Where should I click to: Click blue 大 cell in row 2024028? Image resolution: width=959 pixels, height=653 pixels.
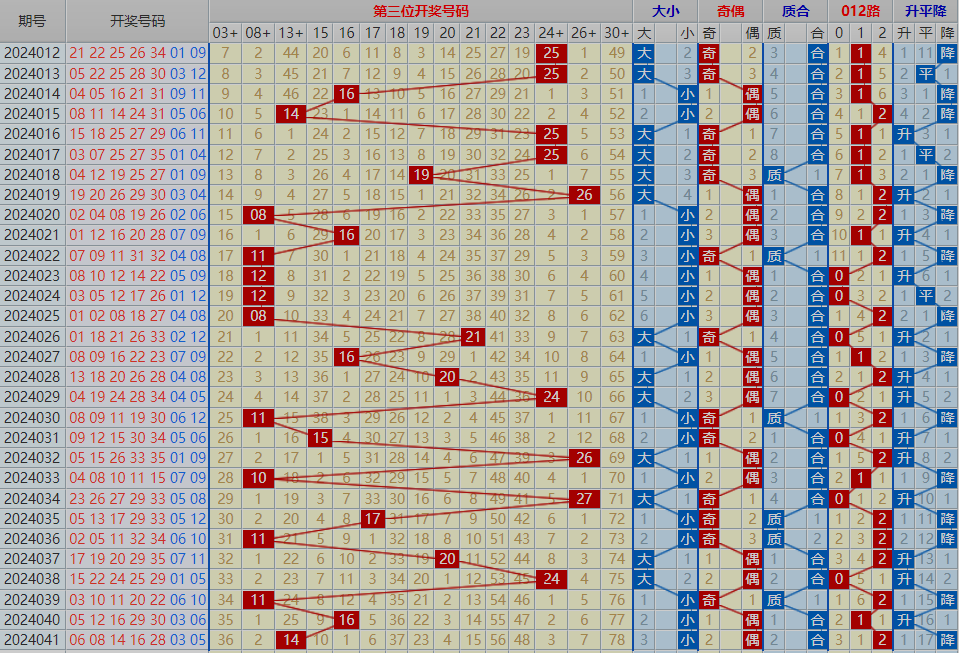(644, 377)
